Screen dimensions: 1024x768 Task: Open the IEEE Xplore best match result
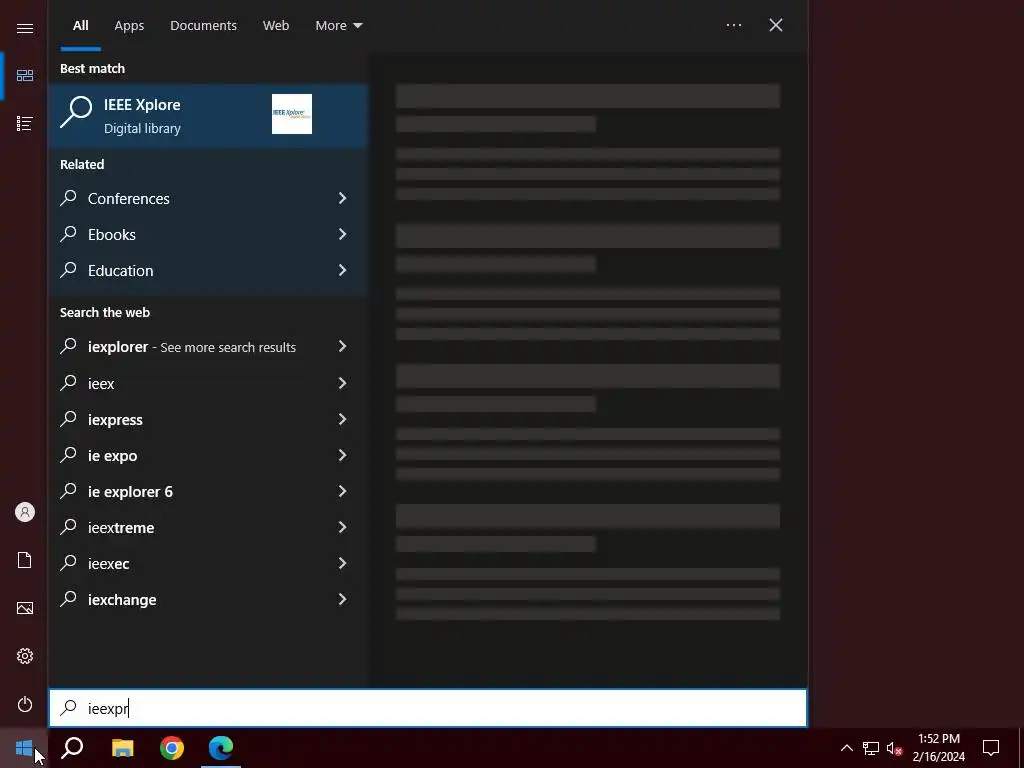(208, 116)
